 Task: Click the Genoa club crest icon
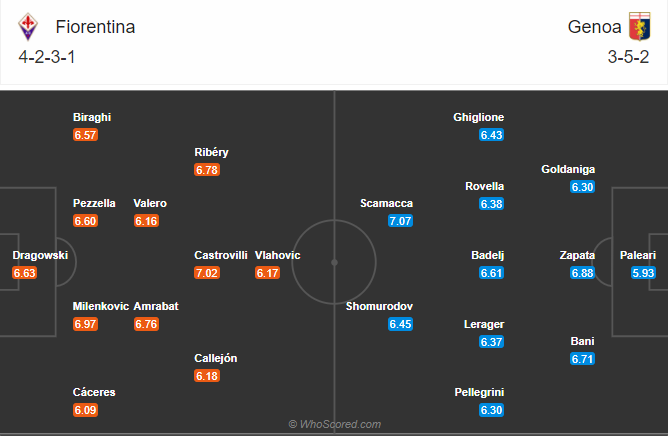click(x=639, y=26)
